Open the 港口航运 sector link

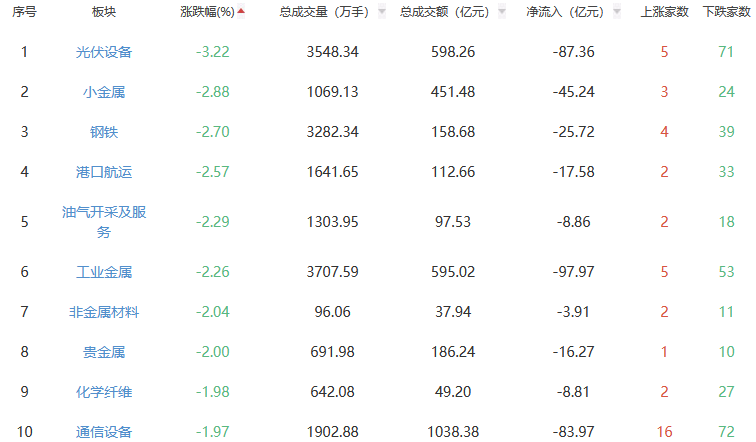(103, 172)
